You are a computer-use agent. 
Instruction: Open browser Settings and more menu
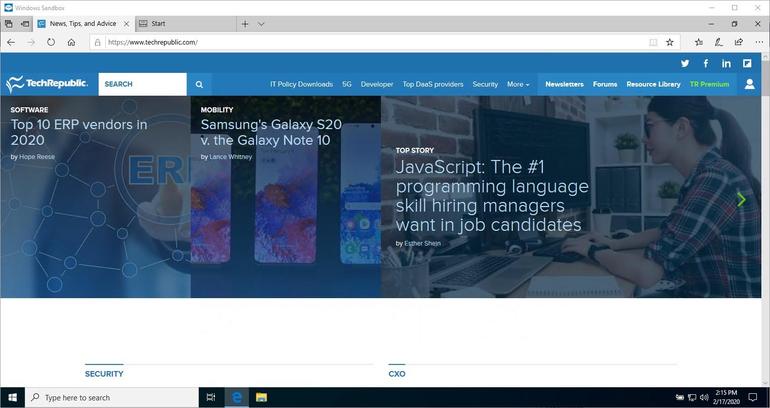[x=759, y=42]
